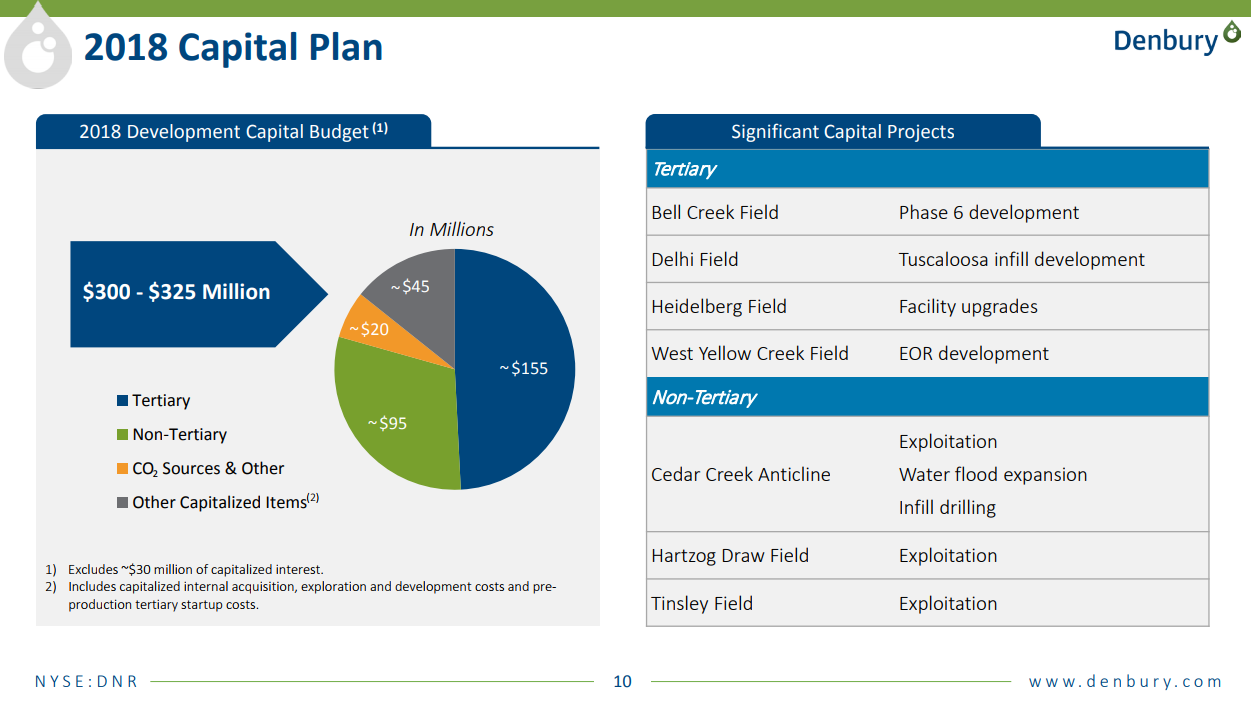Click the page number 10
Image resolution: width=1251 pixels, height=703 pixels.
point(622,682)
